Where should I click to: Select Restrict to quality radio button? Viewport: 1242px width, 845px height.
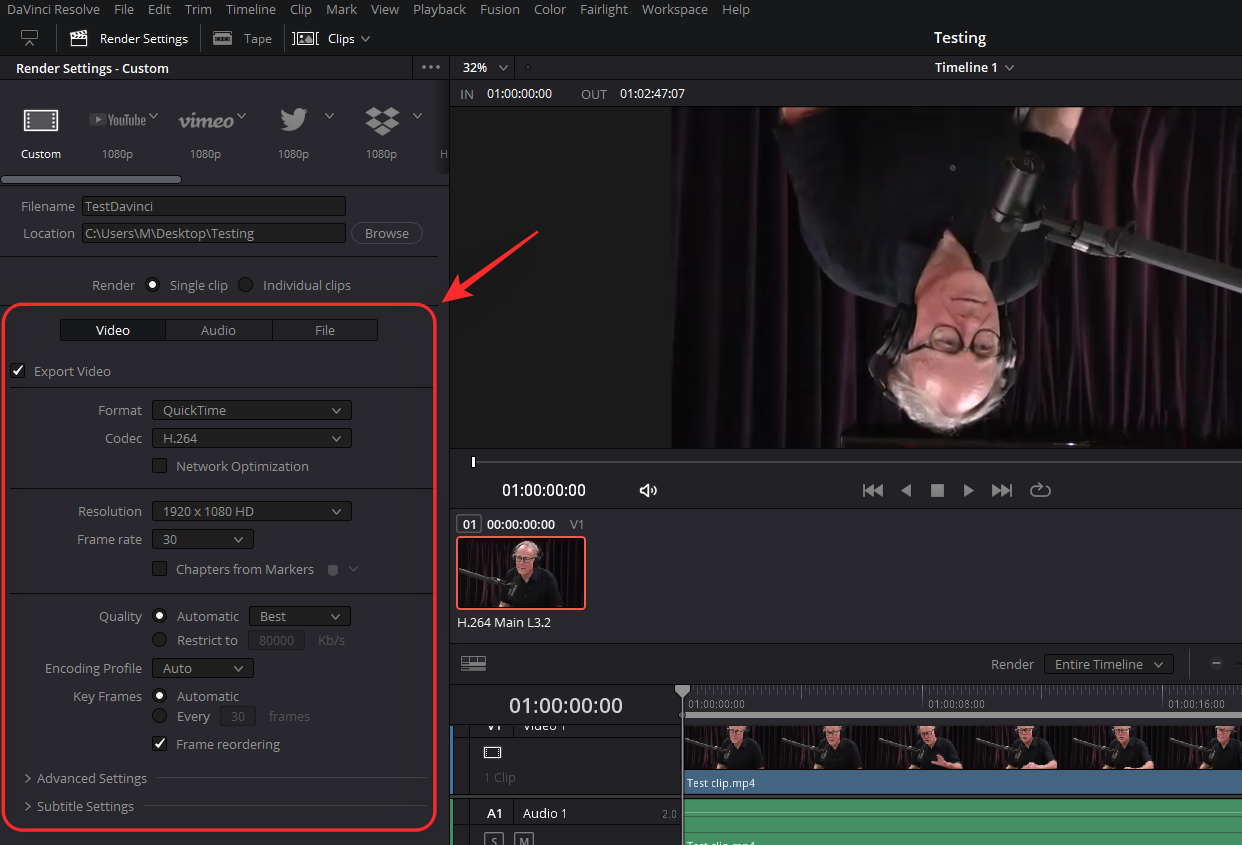tap(159, 640)
